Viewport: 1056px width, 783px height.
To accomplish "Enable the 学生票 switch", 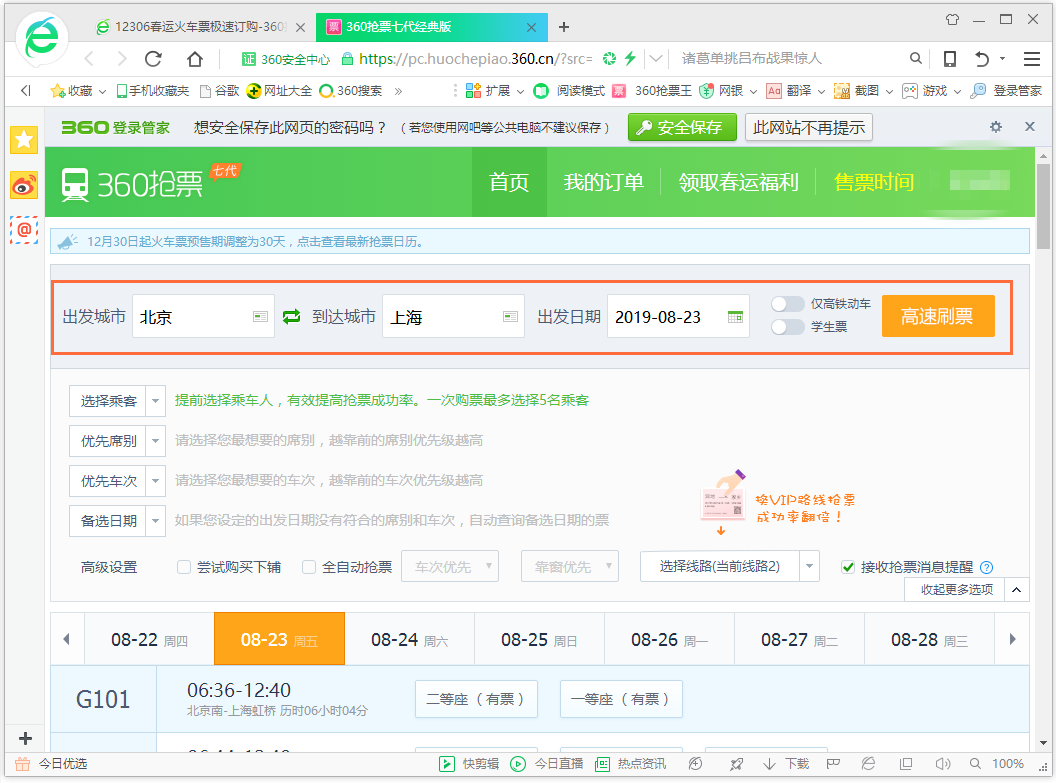I will coord(787,327).
